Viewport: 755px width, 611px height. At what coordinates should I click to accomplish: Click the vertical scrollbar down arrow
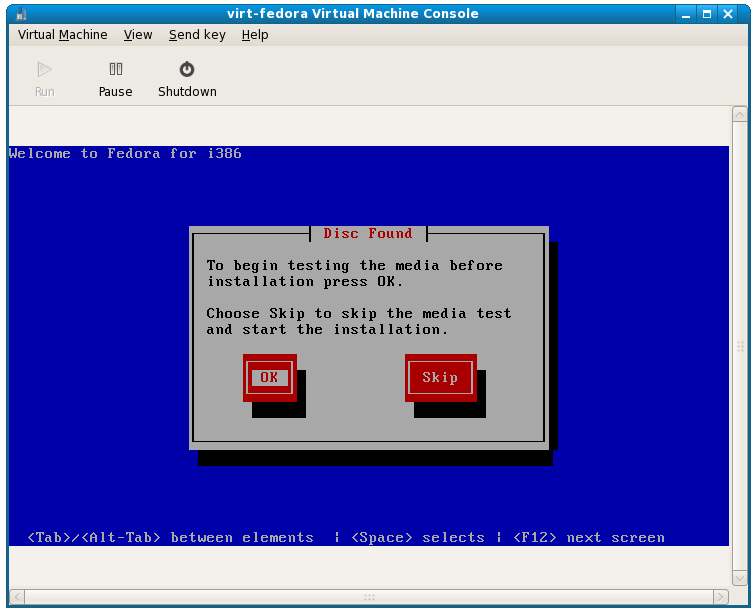(740, 577)
